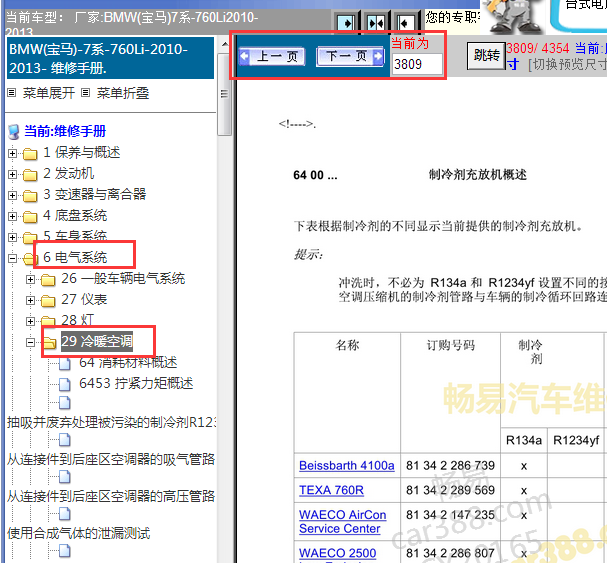Click order number 81 34 2 289 569
This screenshot has height=563, width=607.
pyautogui.click(x=450, y=490)
